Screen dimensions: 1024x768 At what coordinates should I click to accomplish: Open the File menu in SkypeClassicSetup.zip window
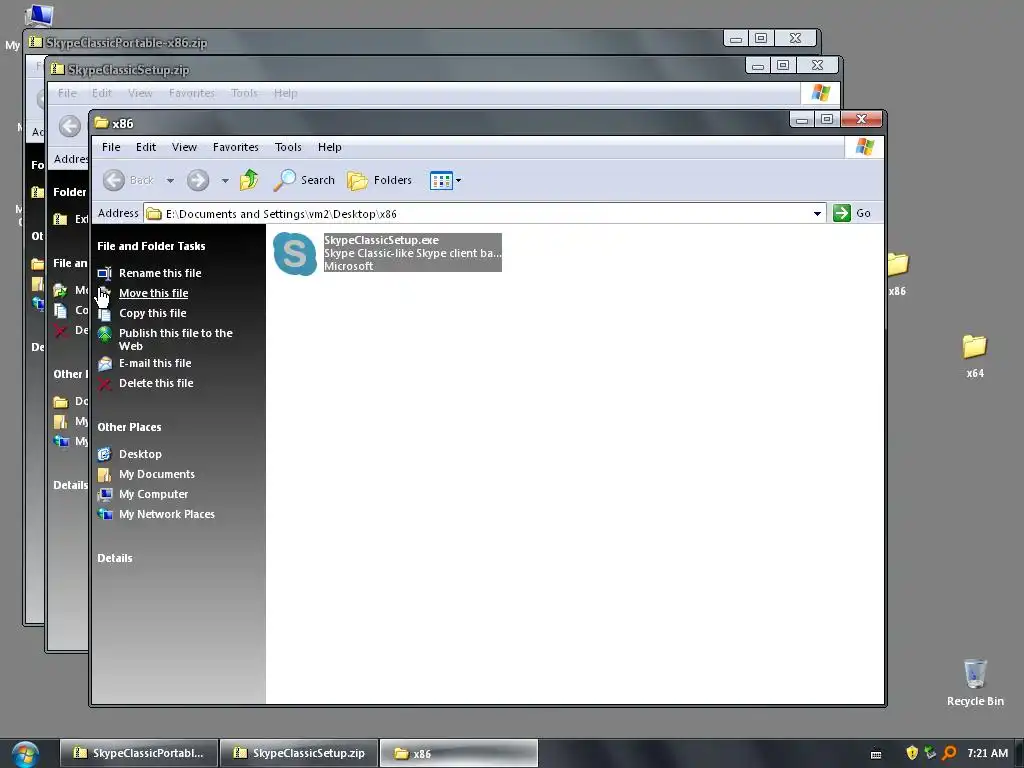pos(67,93)
